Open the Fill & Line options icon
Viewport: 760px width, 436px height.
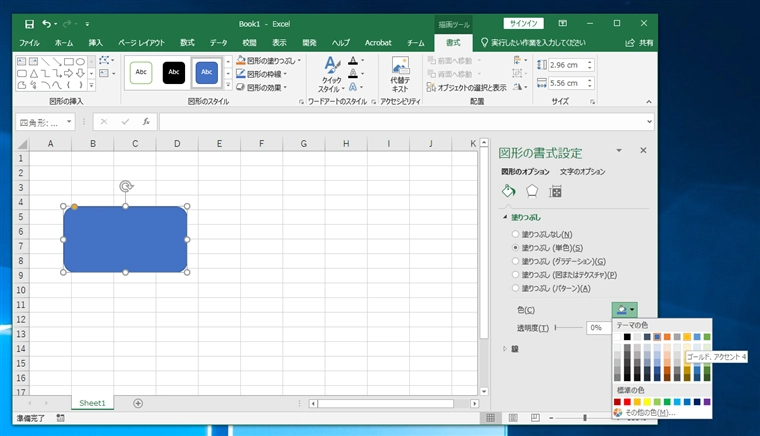click(x=508, y=191)
